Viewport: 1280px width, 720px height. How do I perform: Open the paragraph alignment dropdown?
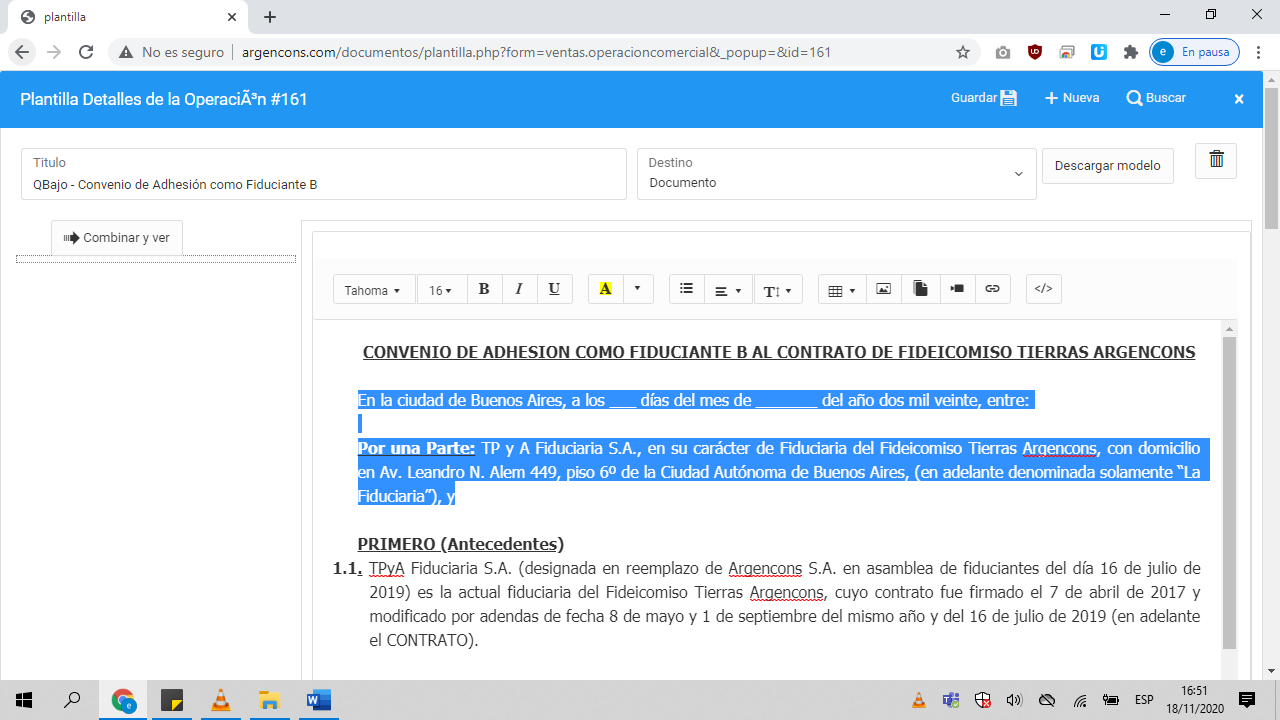pyautogui.click(x=728, y=290)
